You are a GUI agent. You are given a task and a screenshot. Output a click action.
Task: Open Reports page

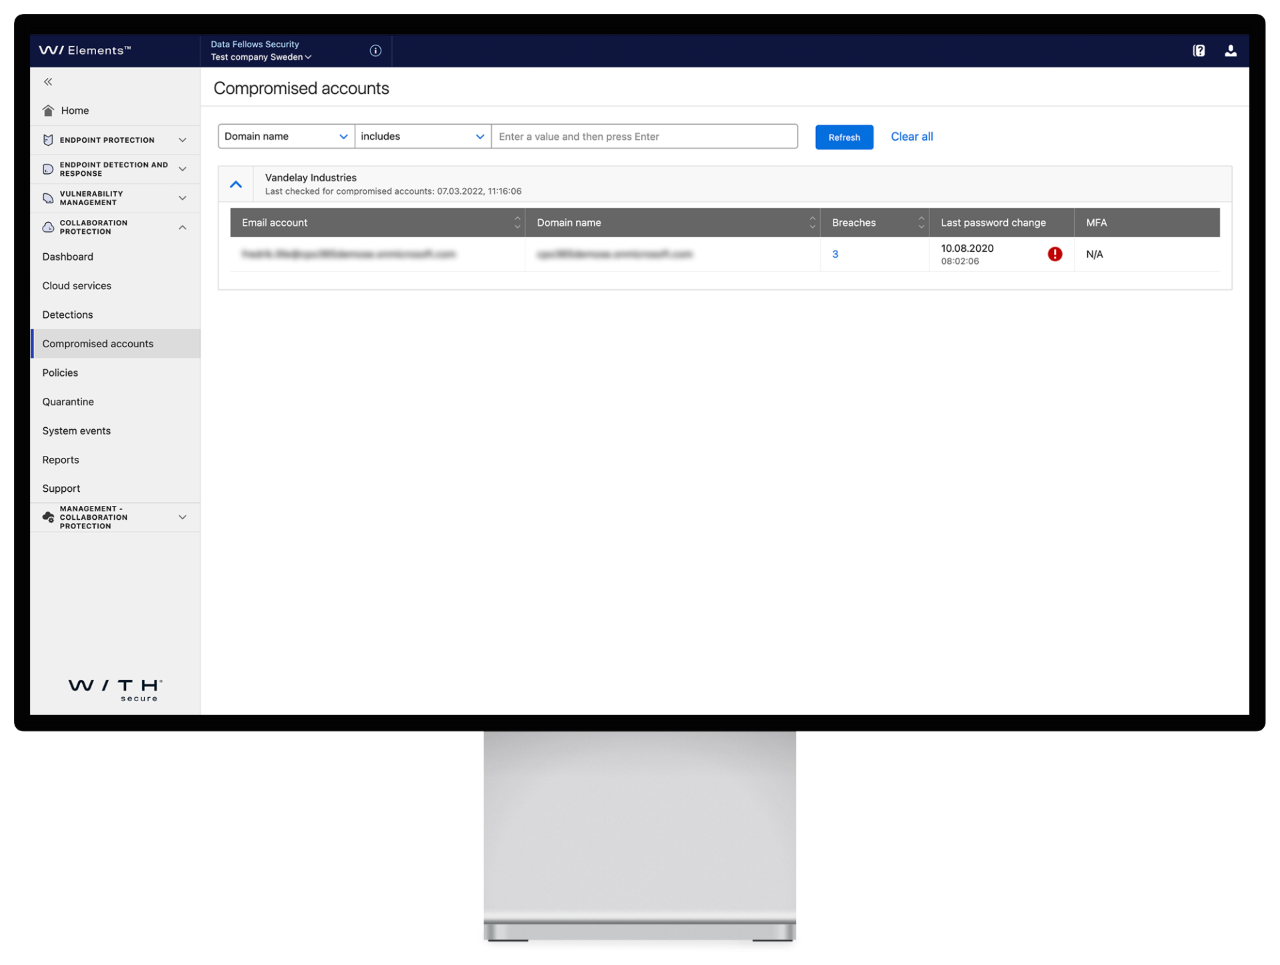click(61, 460)
